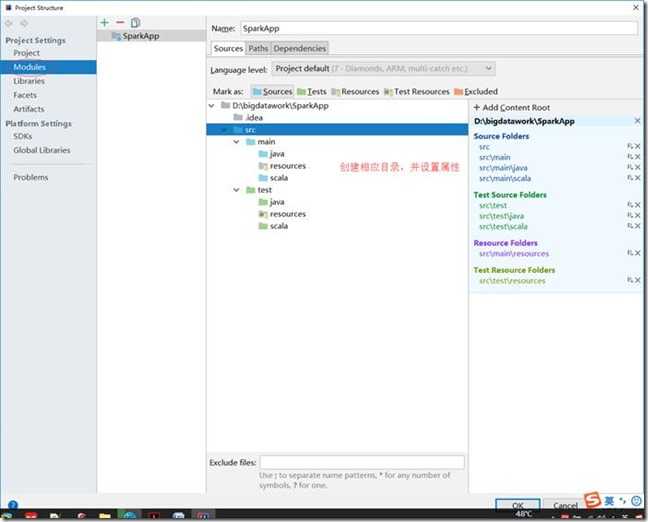Collapse the main folder node
The image size is (648, 522).
(236, 142)
